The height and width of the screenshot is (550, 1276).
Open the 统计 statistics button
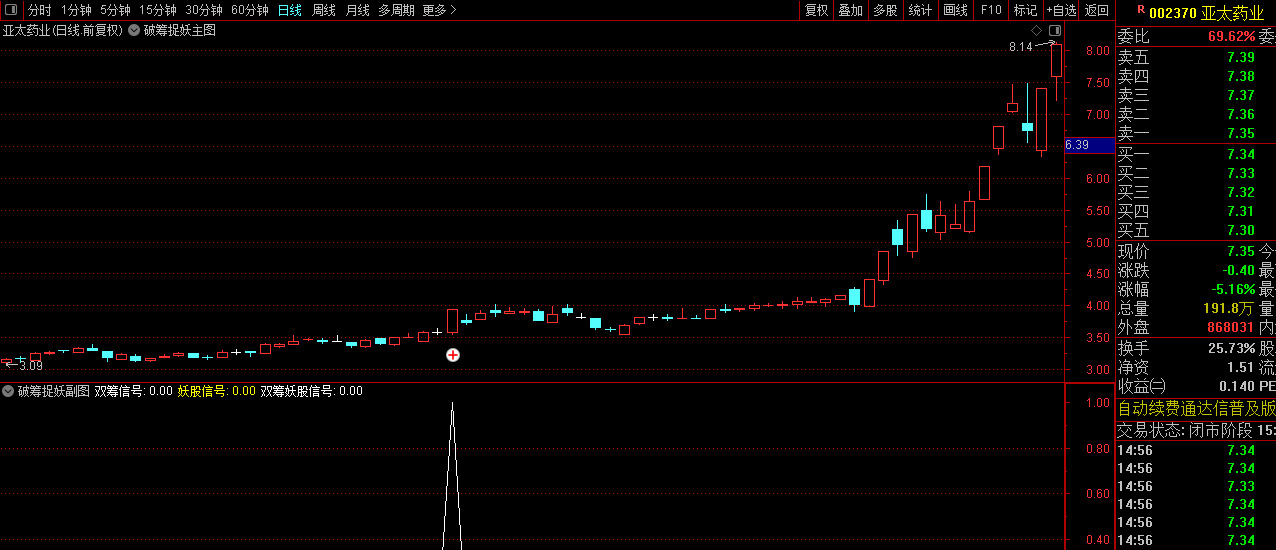point(920,10)
